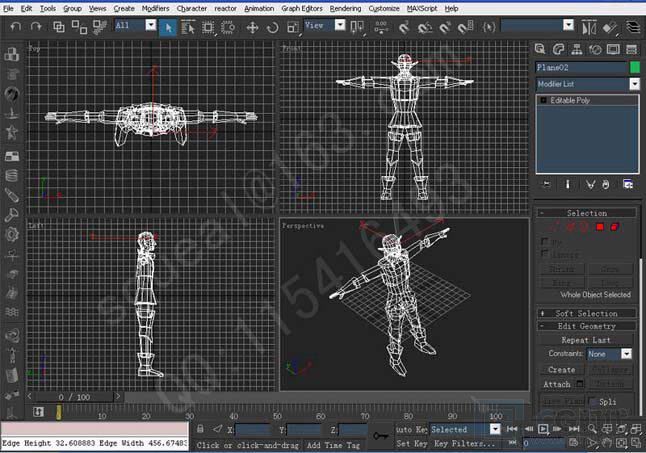
Task: Click Pin Stack icon below modifier stack
Action: (547, 184)
